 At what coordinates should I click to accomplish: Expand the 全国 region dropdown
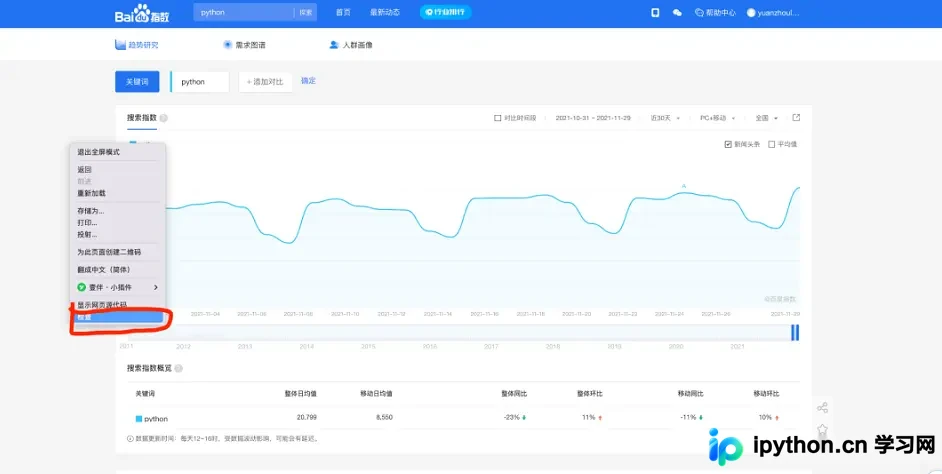coord(767,118)
